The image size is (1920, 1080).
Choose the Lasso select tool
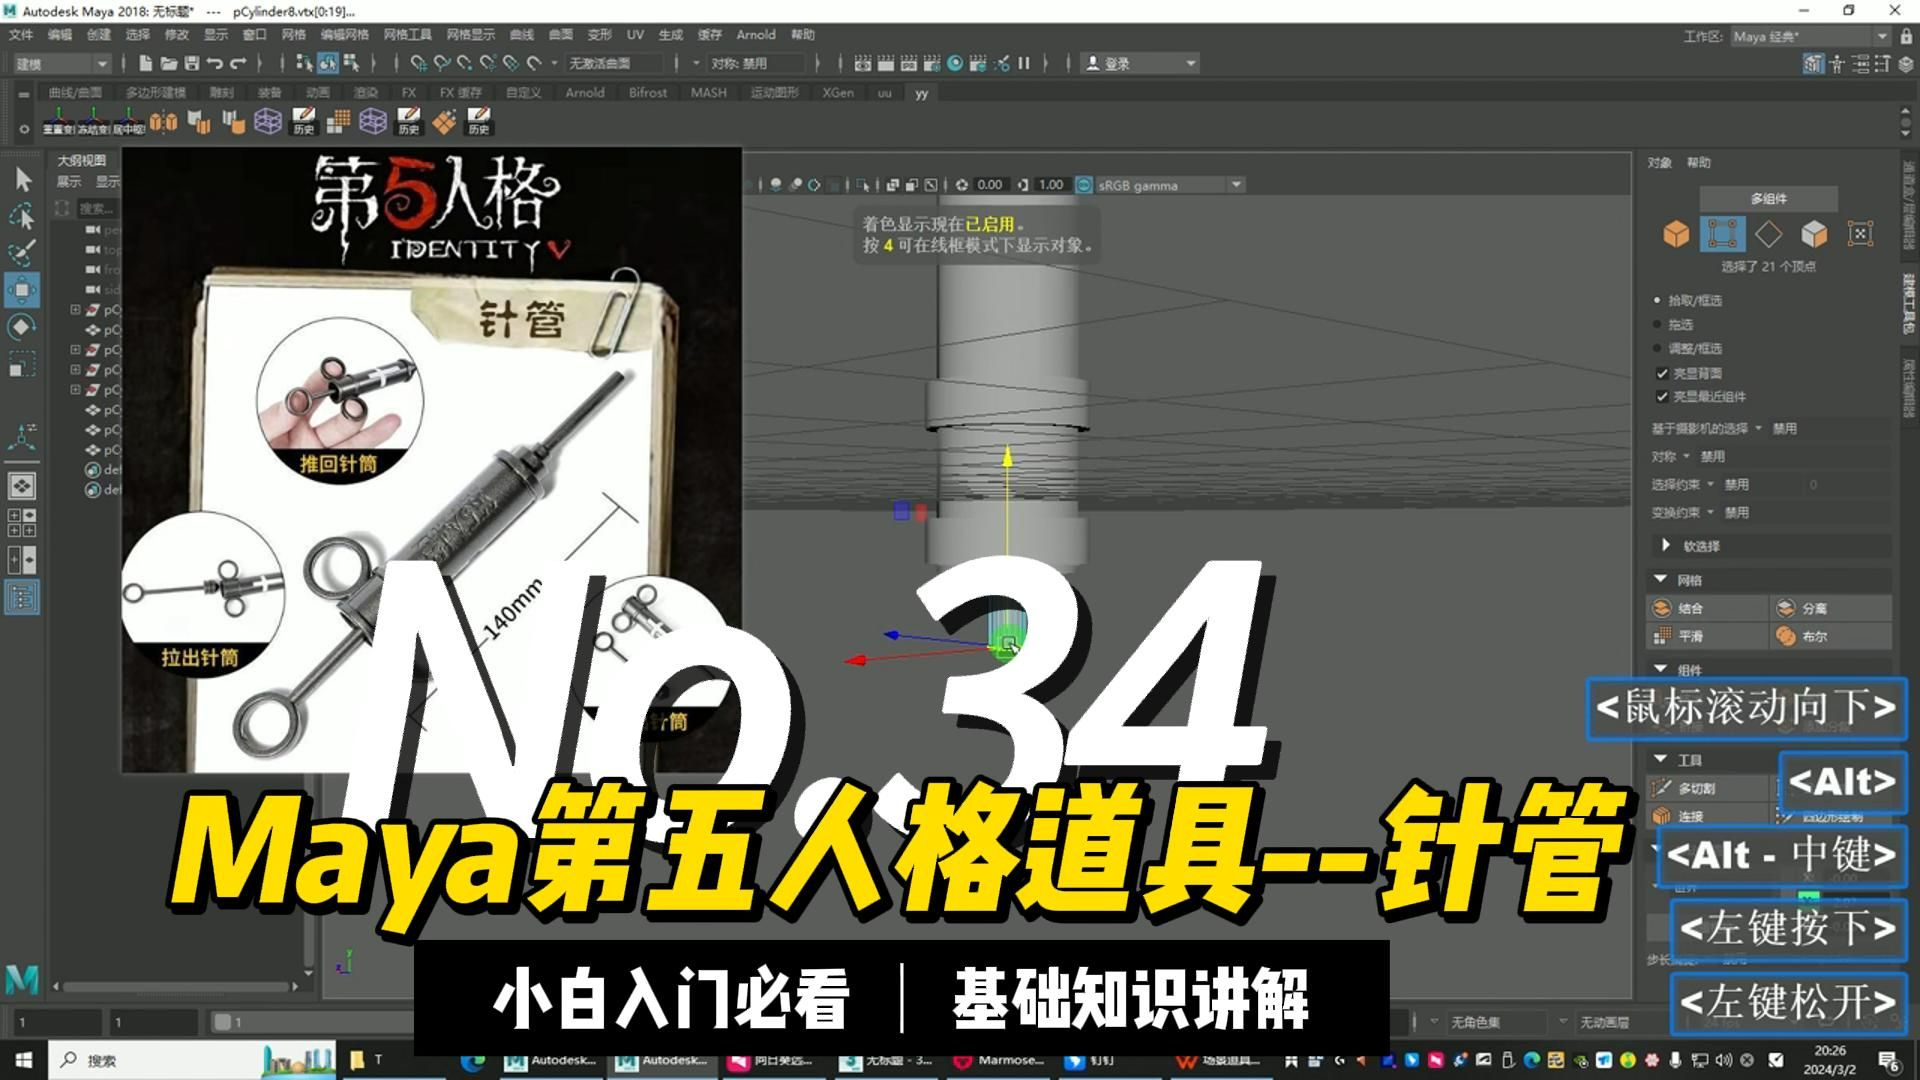22,216
